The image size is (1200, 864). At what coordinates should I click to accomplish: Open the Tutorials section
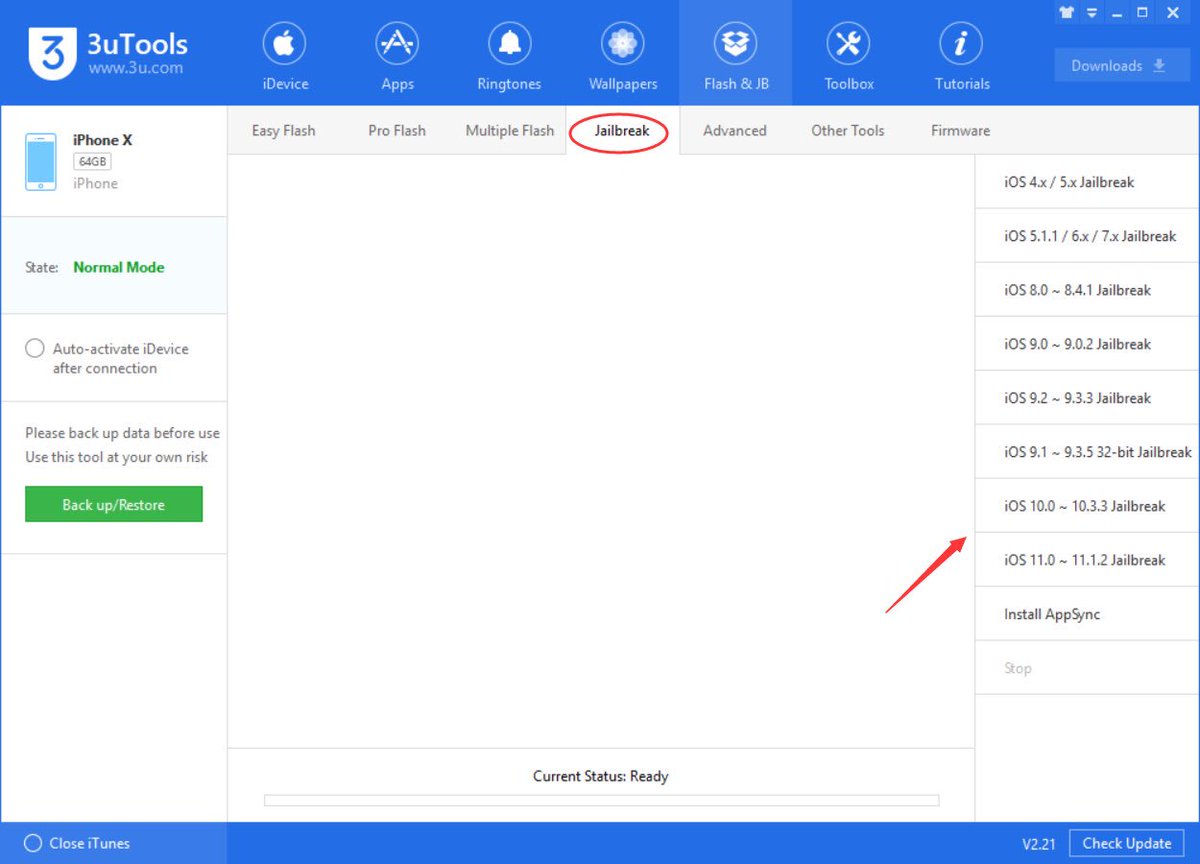(962, 56)
